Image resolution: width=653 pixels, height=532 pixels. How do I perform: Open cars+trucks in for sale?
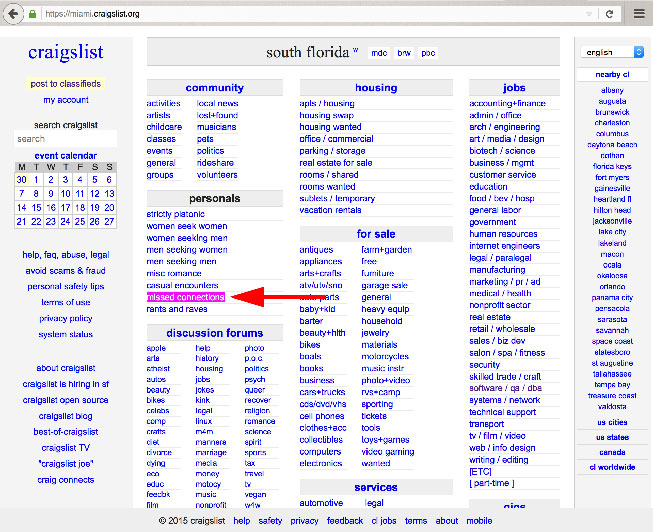[322, 392]
